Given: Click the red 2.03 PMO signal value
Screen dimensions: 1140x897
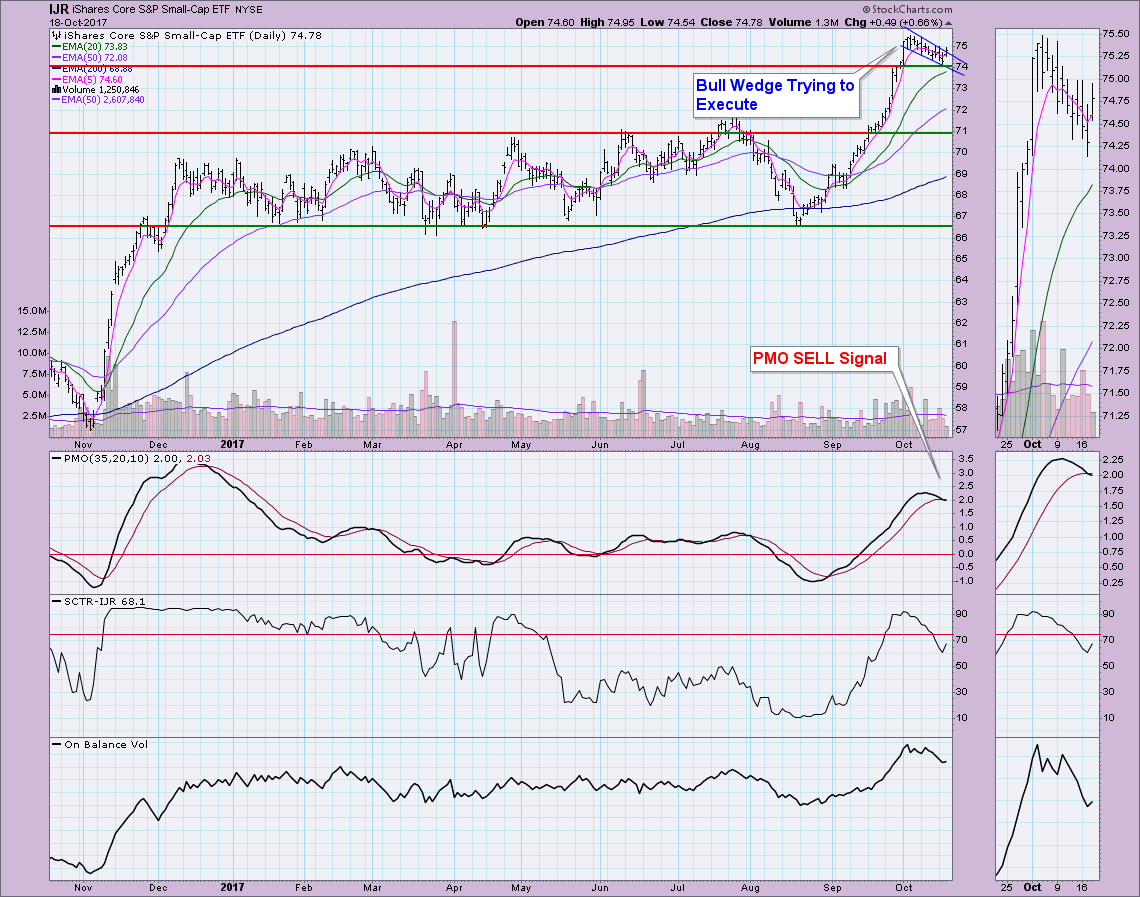Looking at the screenshot, I should pyautogui.click(x=198, y=459).
